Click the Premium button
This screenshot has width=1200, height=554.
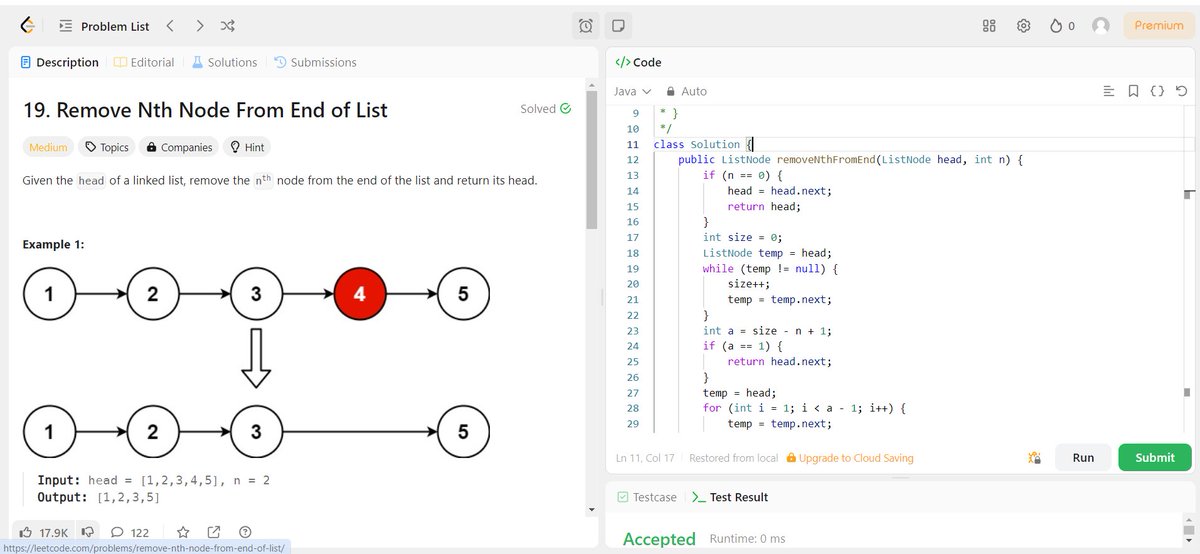pos(1159,26)
